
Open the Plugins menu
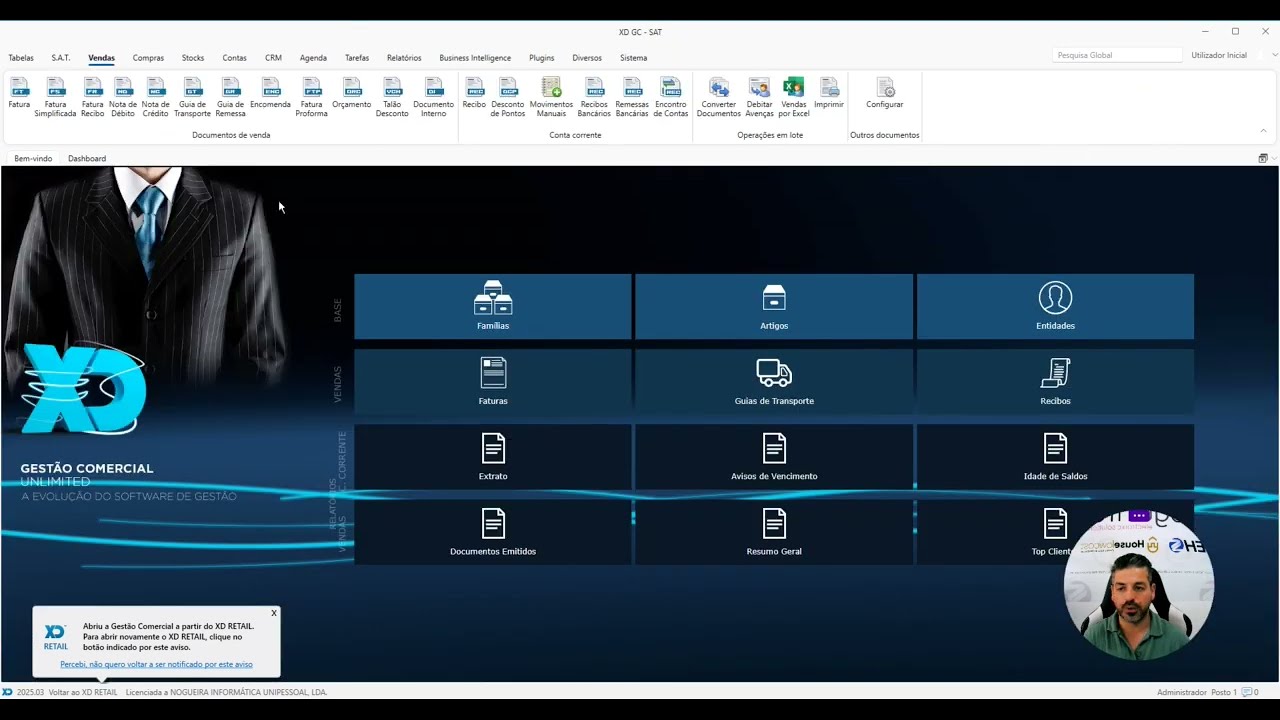(x=542, y=58)
